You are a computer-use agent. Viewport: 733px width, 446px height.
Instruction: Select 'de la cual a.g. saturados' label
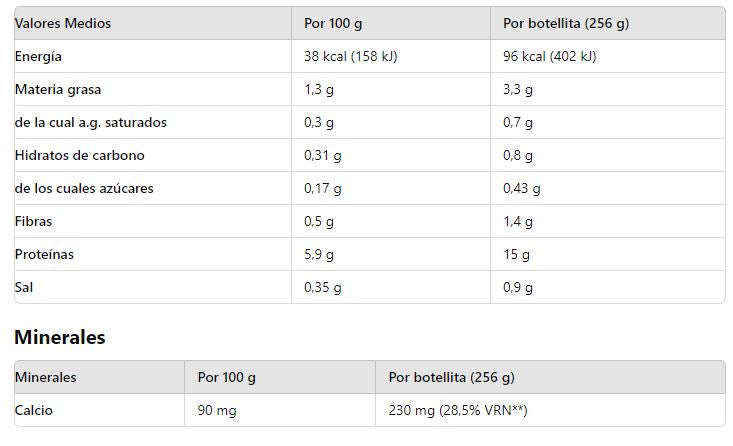91,122
